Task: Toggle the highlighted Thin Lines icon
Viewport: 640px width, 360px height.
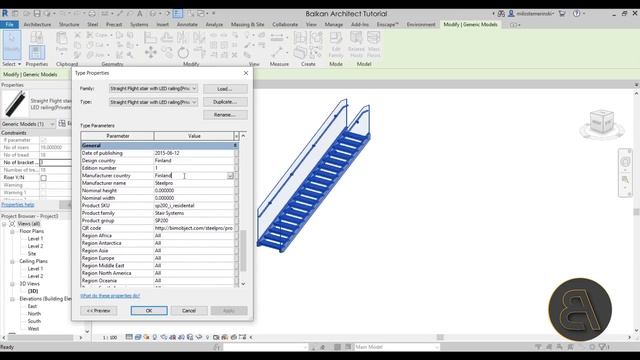Action: point(178,13)
